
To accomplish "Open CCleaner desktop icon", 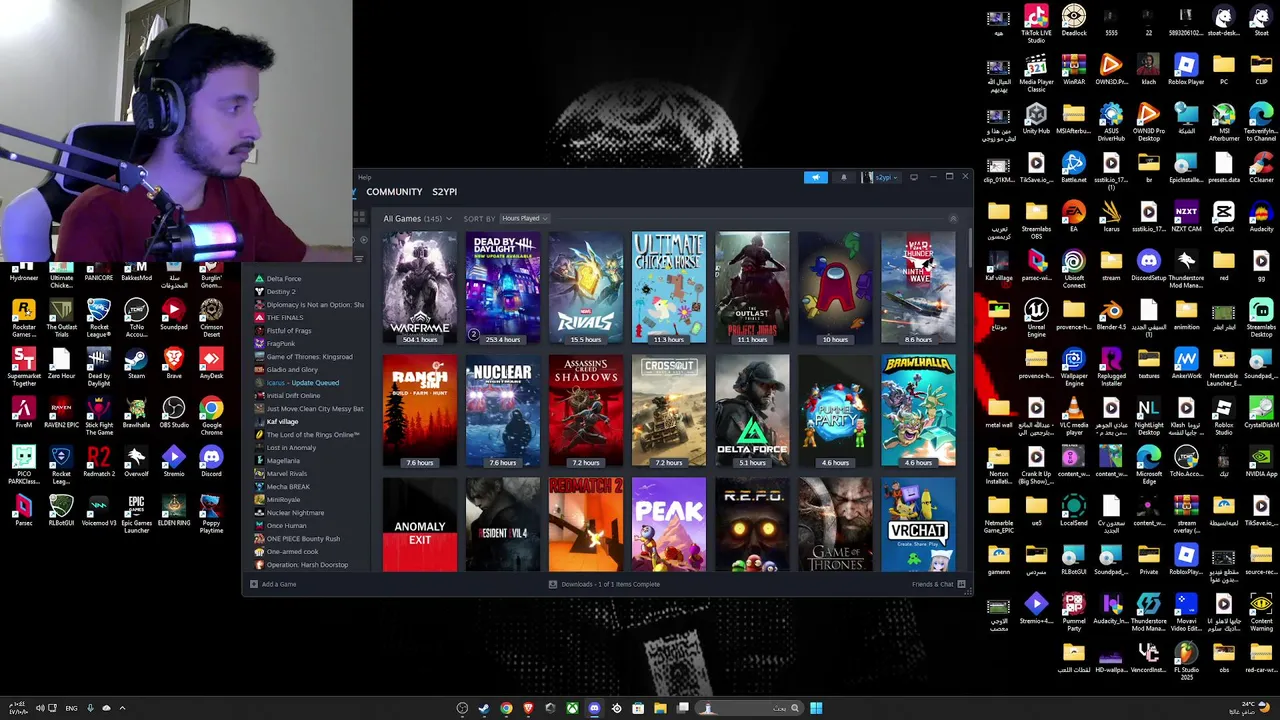I will 1261,167.
